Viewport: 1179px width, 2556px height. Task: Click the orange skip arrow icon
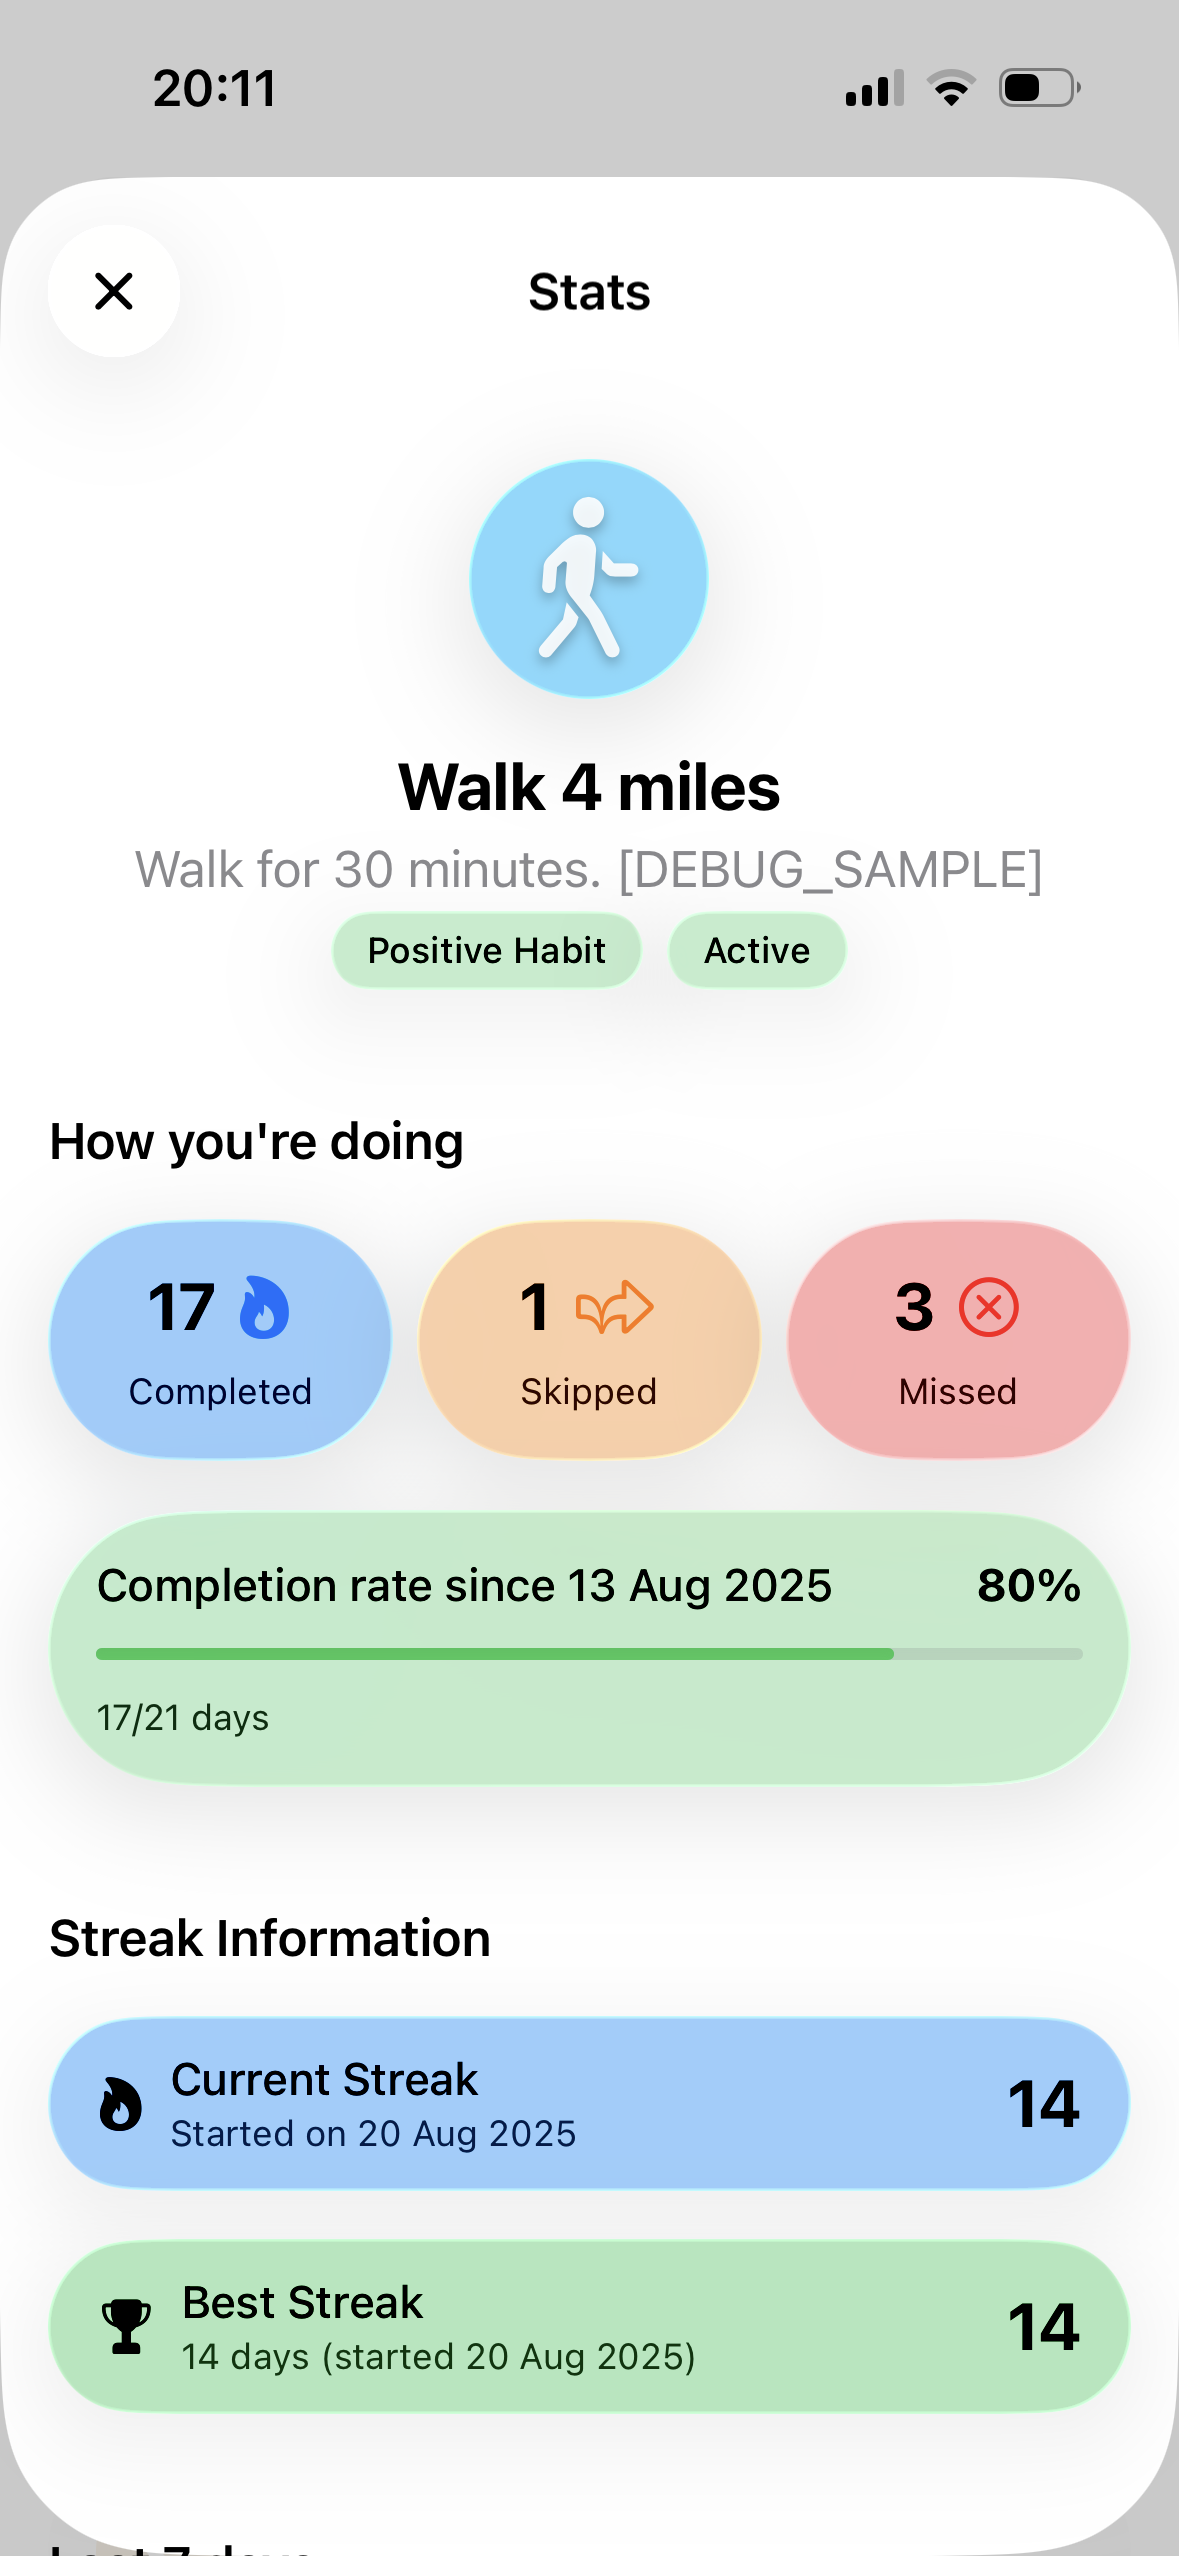click(614, 1307)
